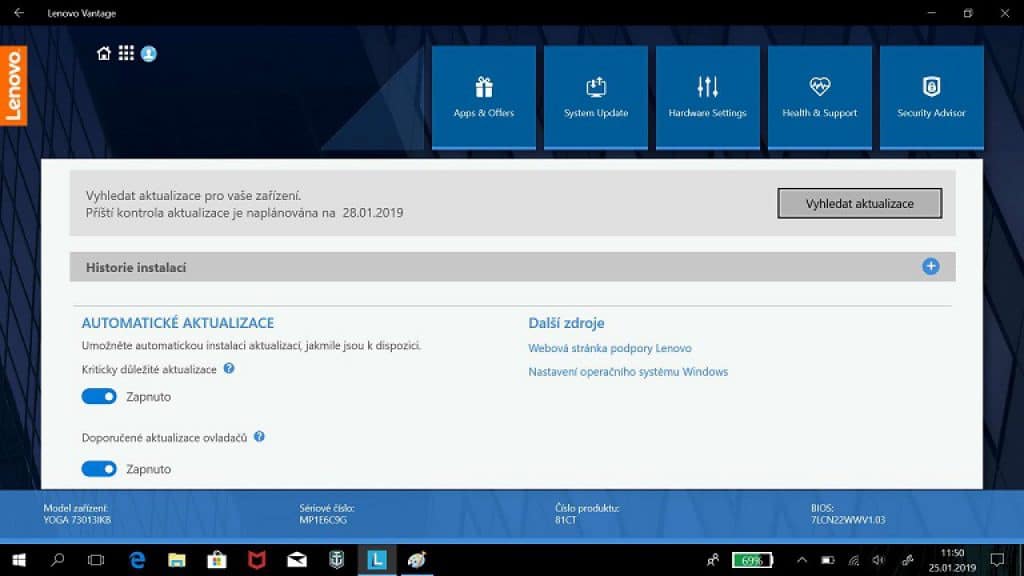Screen dimensions: 1024x576
Task: Click the scheduled date 28.01.2019
Action: coord(373,213)
